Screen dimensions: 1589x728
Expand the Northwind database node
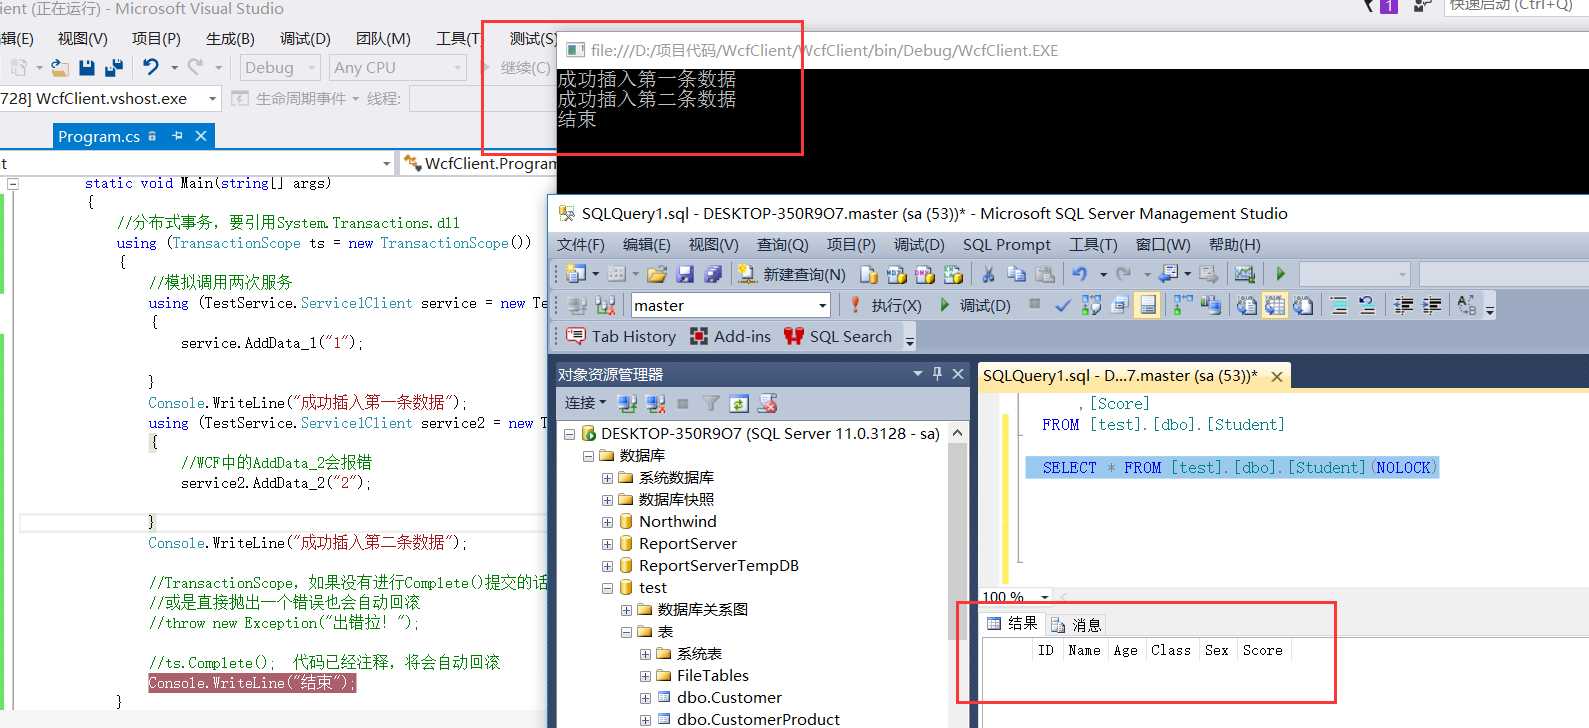[x=607, y=522]
